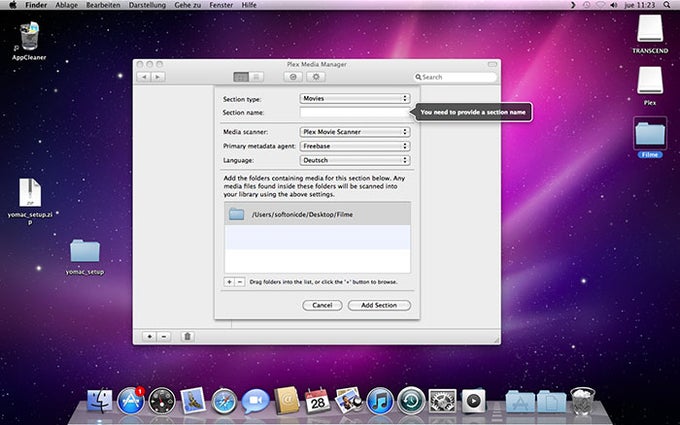Open the Bearbeiten menu

coord(103,5)
